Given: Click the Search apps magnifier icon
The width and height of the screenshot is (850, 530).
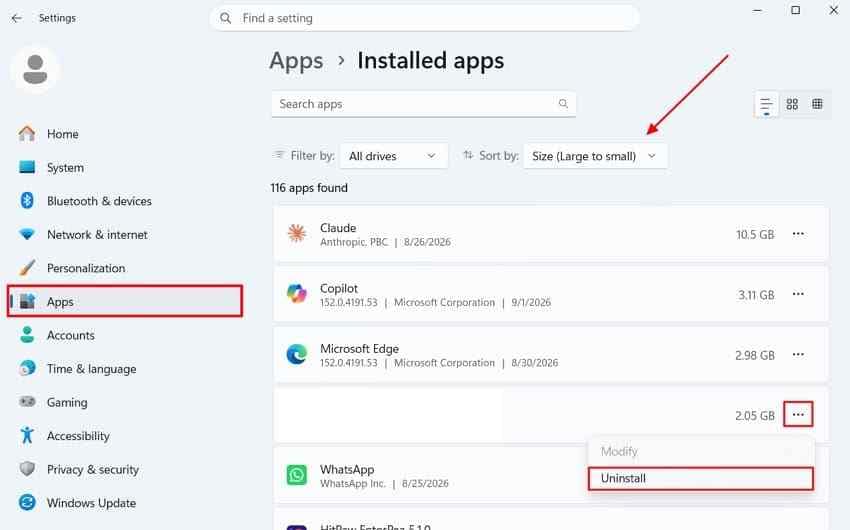Looking at the screenshot, I should coord(563,104).
